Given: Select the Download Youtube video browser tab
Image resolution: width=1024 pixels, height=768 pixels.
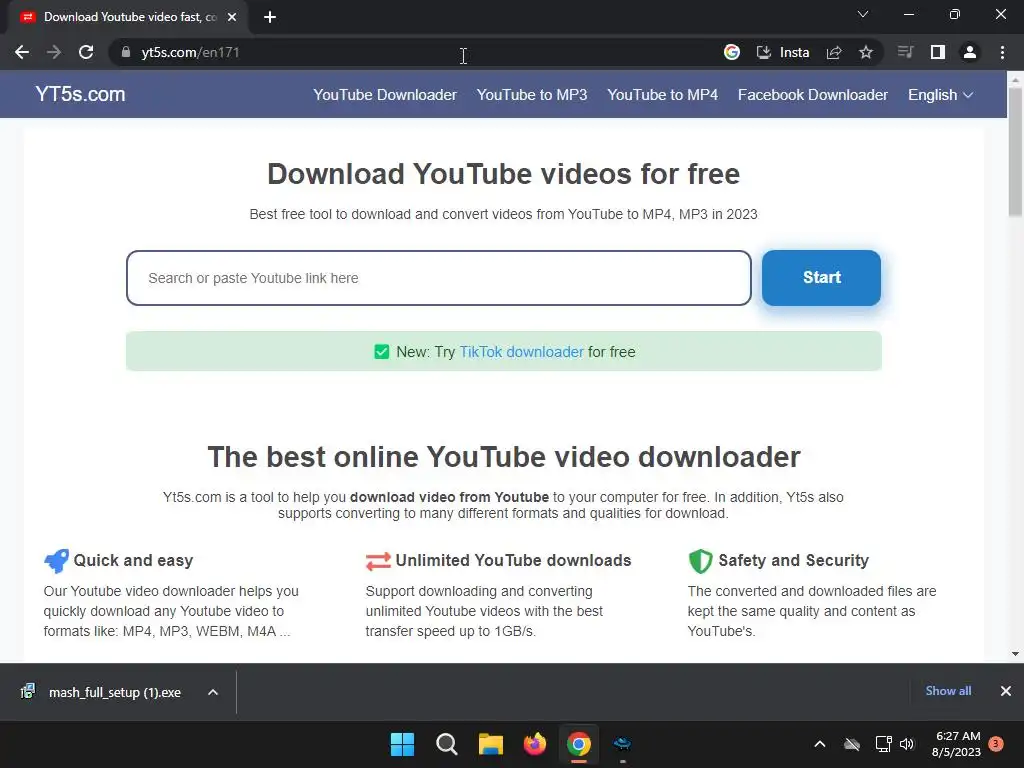Looking at the screenshot, I should tap(129, 17).
